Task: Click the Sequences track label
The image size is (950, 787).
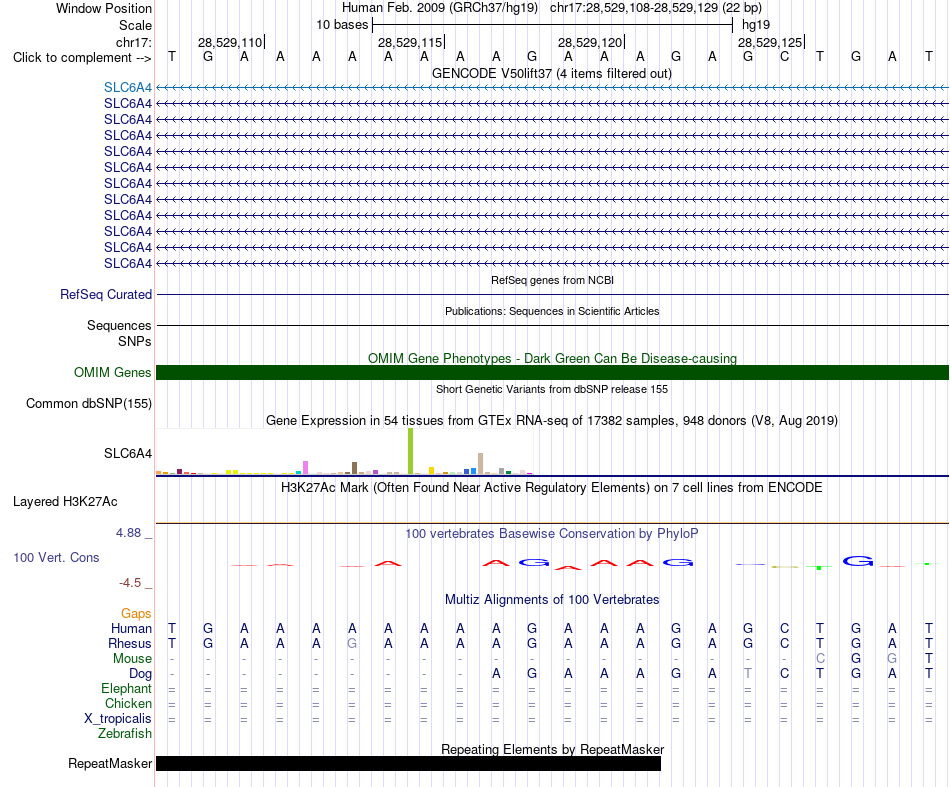Action: pyautogui.click(x=119, y=325)
